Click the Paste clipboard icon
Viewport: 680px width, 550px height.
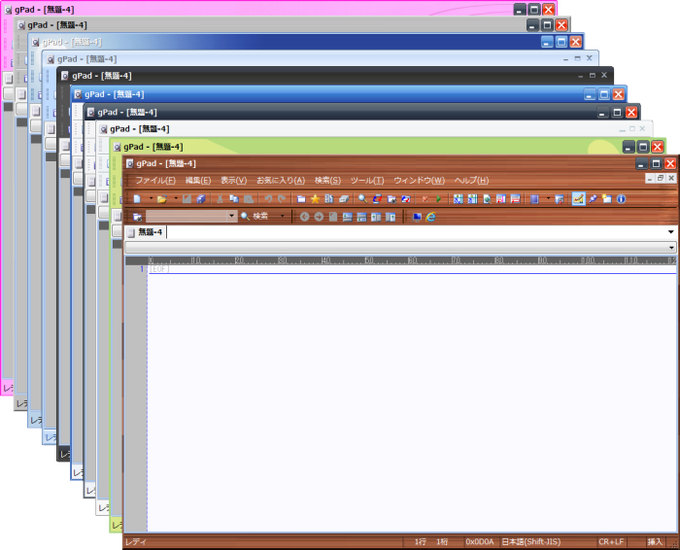click(x=248, y=199)
